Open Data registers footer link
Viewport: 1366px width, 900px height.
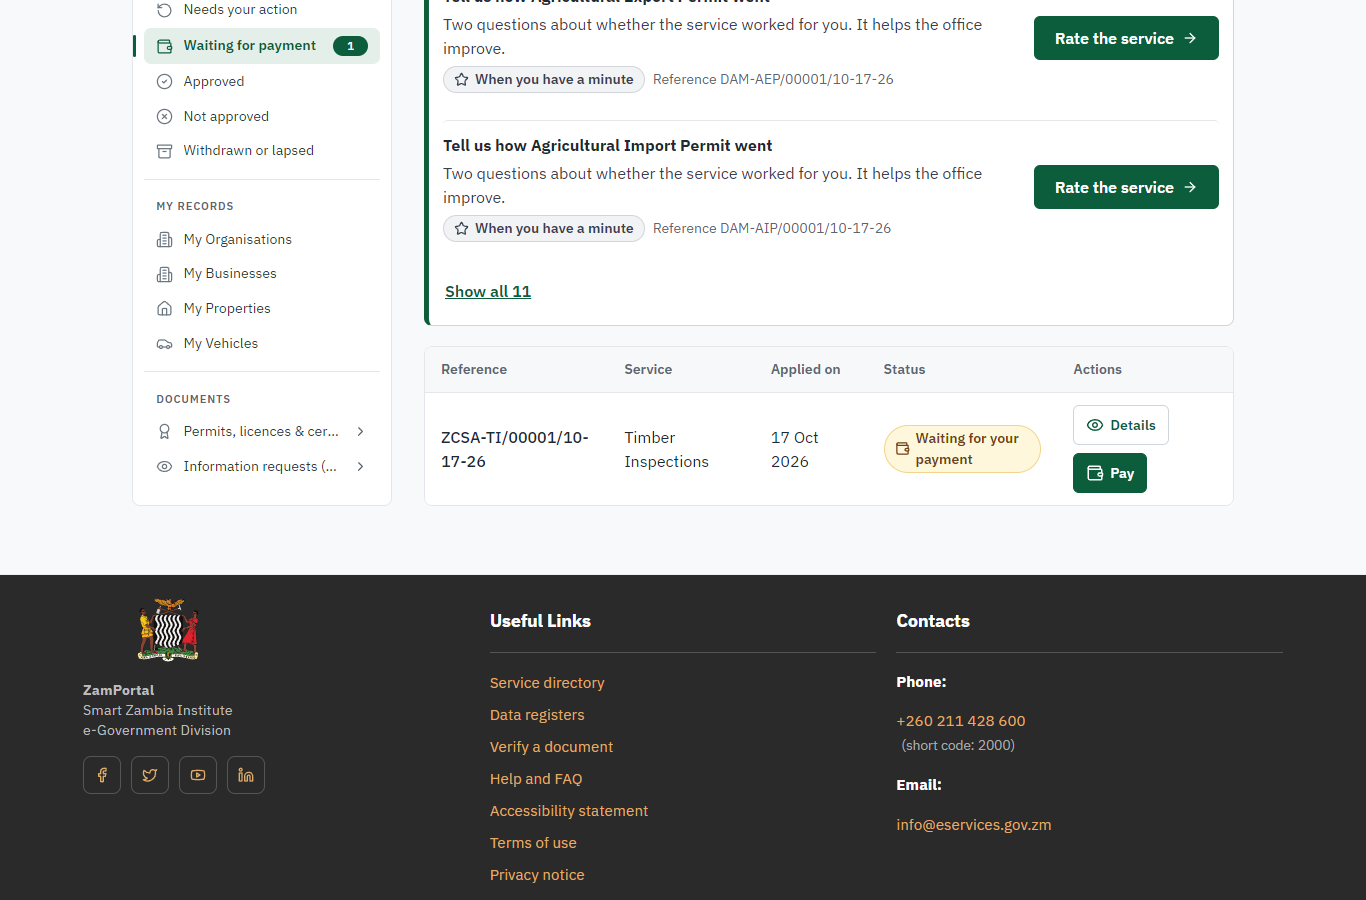pyautogui.click(x=537, y=715)
